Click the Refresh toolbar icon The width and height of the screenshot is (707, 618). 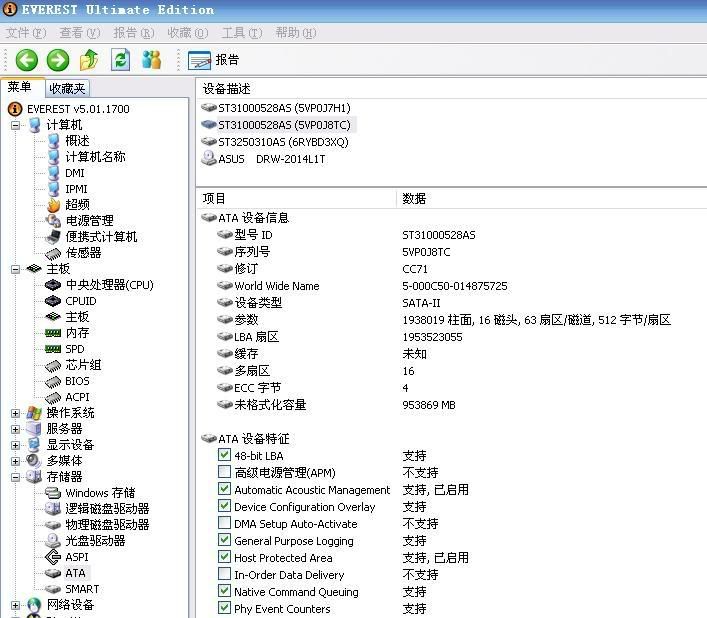click(x=121, y=60)
